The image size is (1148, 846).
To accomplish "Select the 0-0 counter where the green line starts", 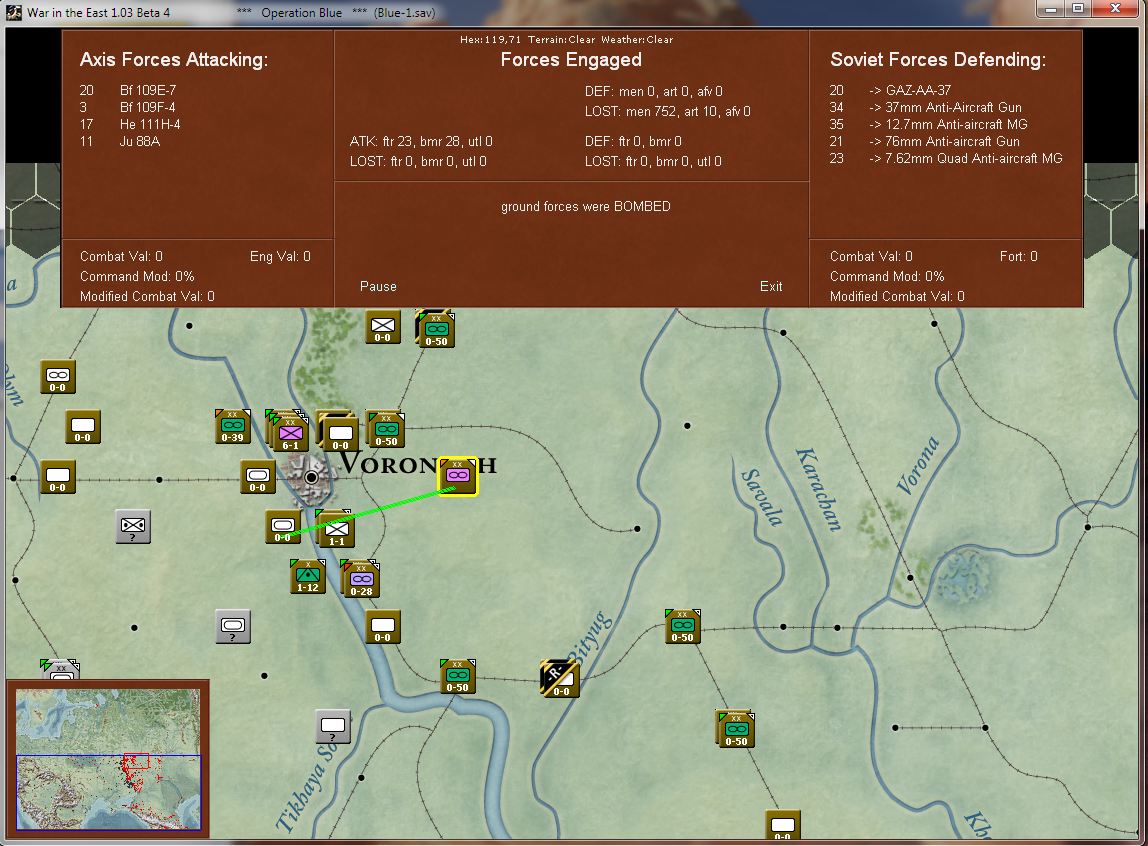I will [283, 527].
